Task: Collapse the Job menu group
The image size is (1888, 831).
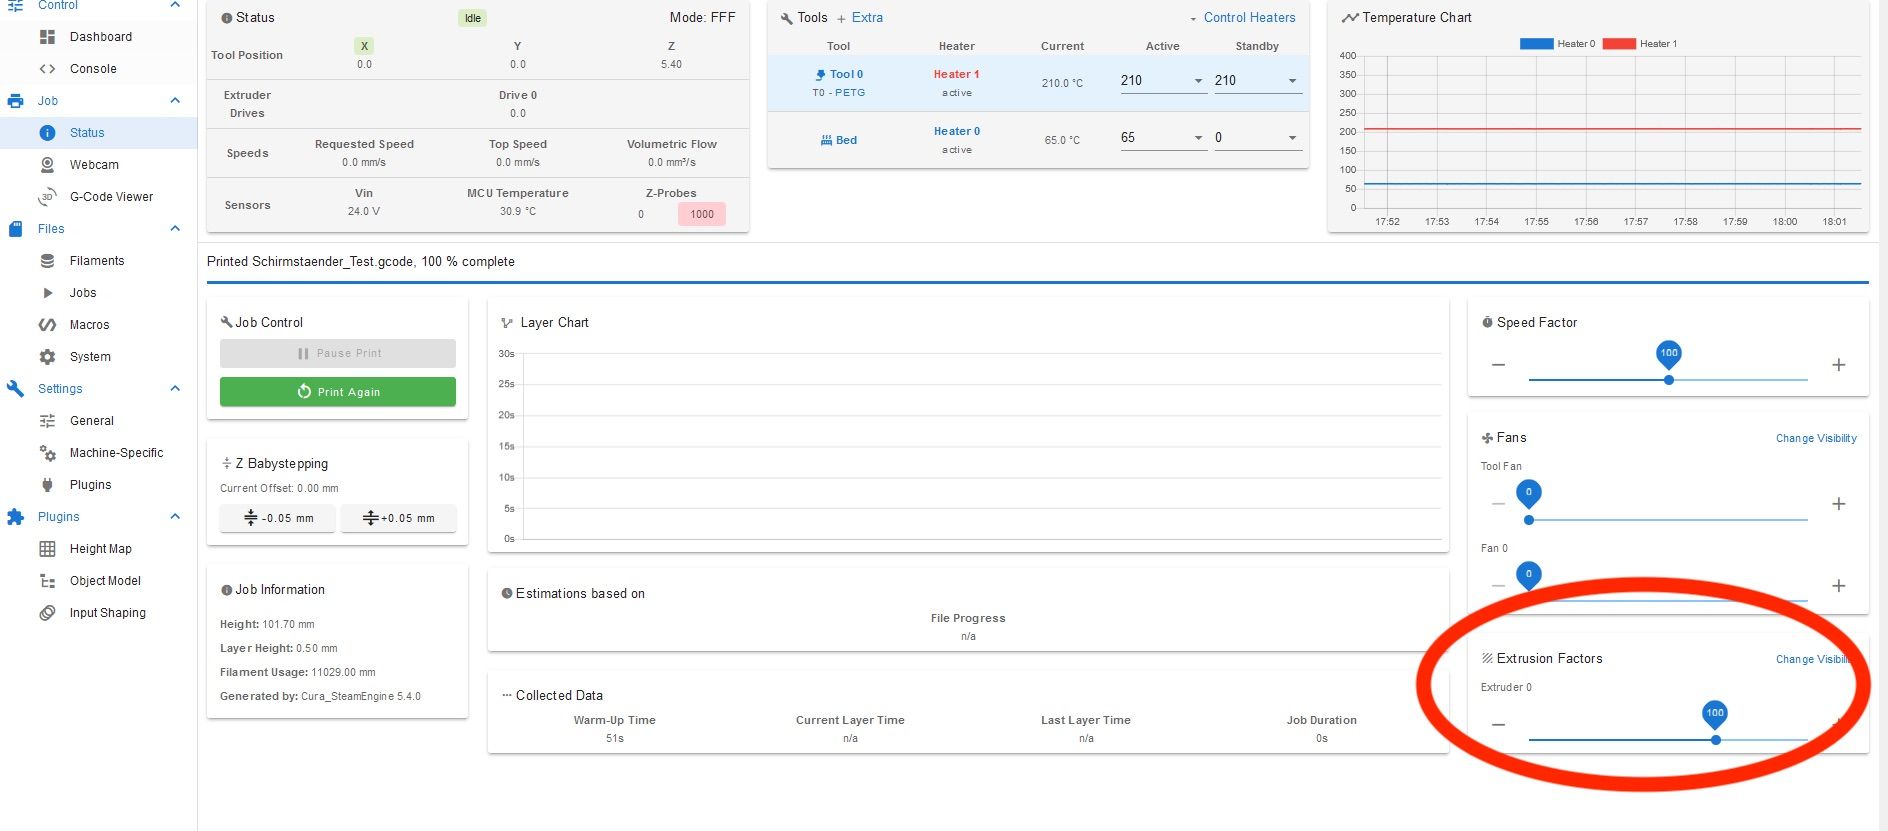Action: (x=175, y=101)
